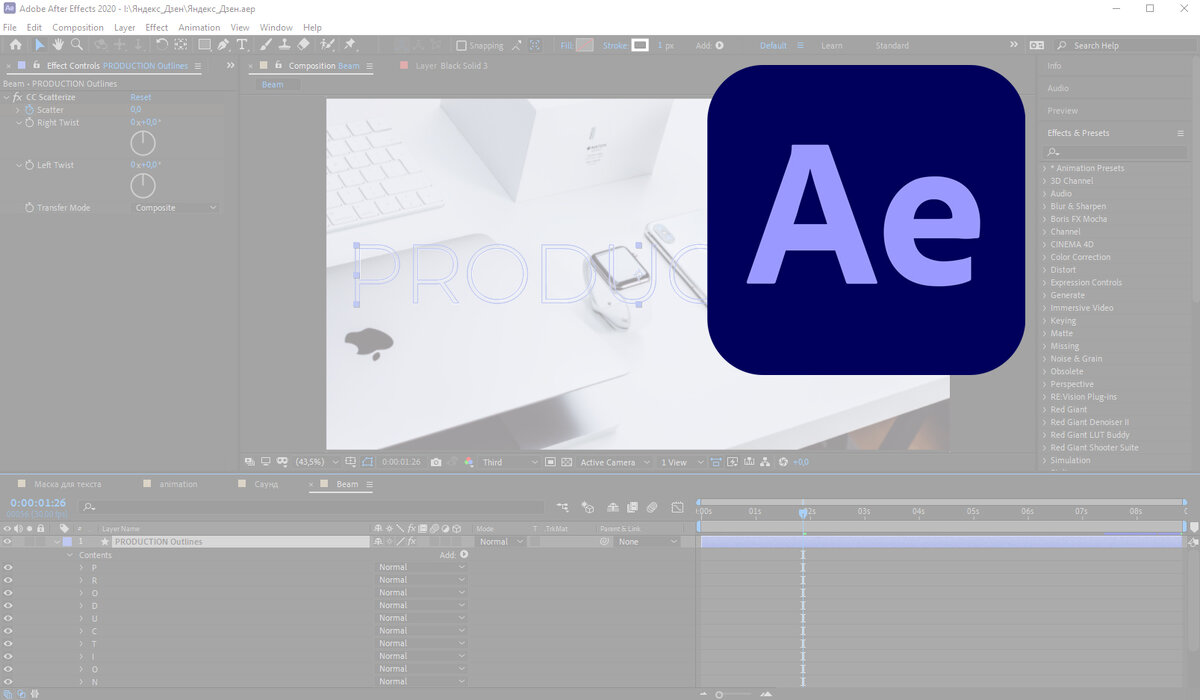Select the Clone Stamp tool
Screen dimensions: 1200x700
(285, 45)
